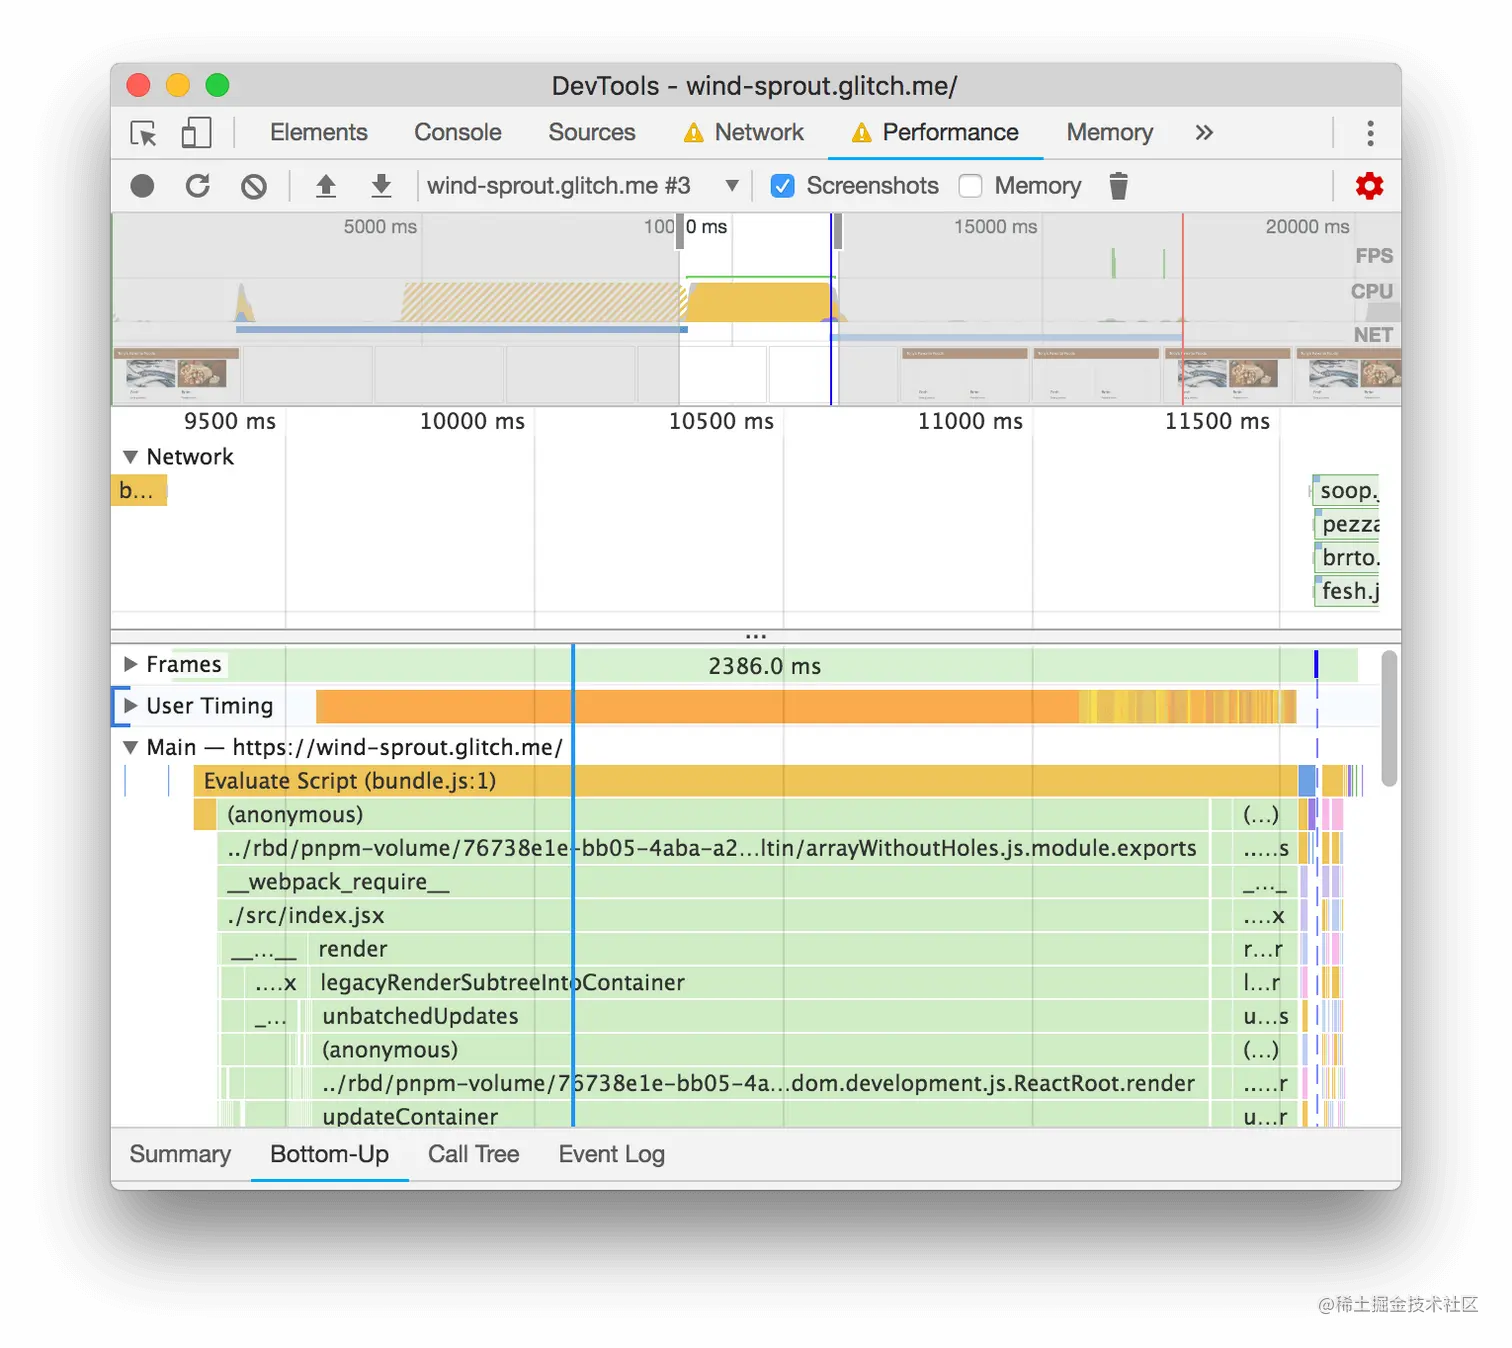Select the 'b...' network request bar

139,491
